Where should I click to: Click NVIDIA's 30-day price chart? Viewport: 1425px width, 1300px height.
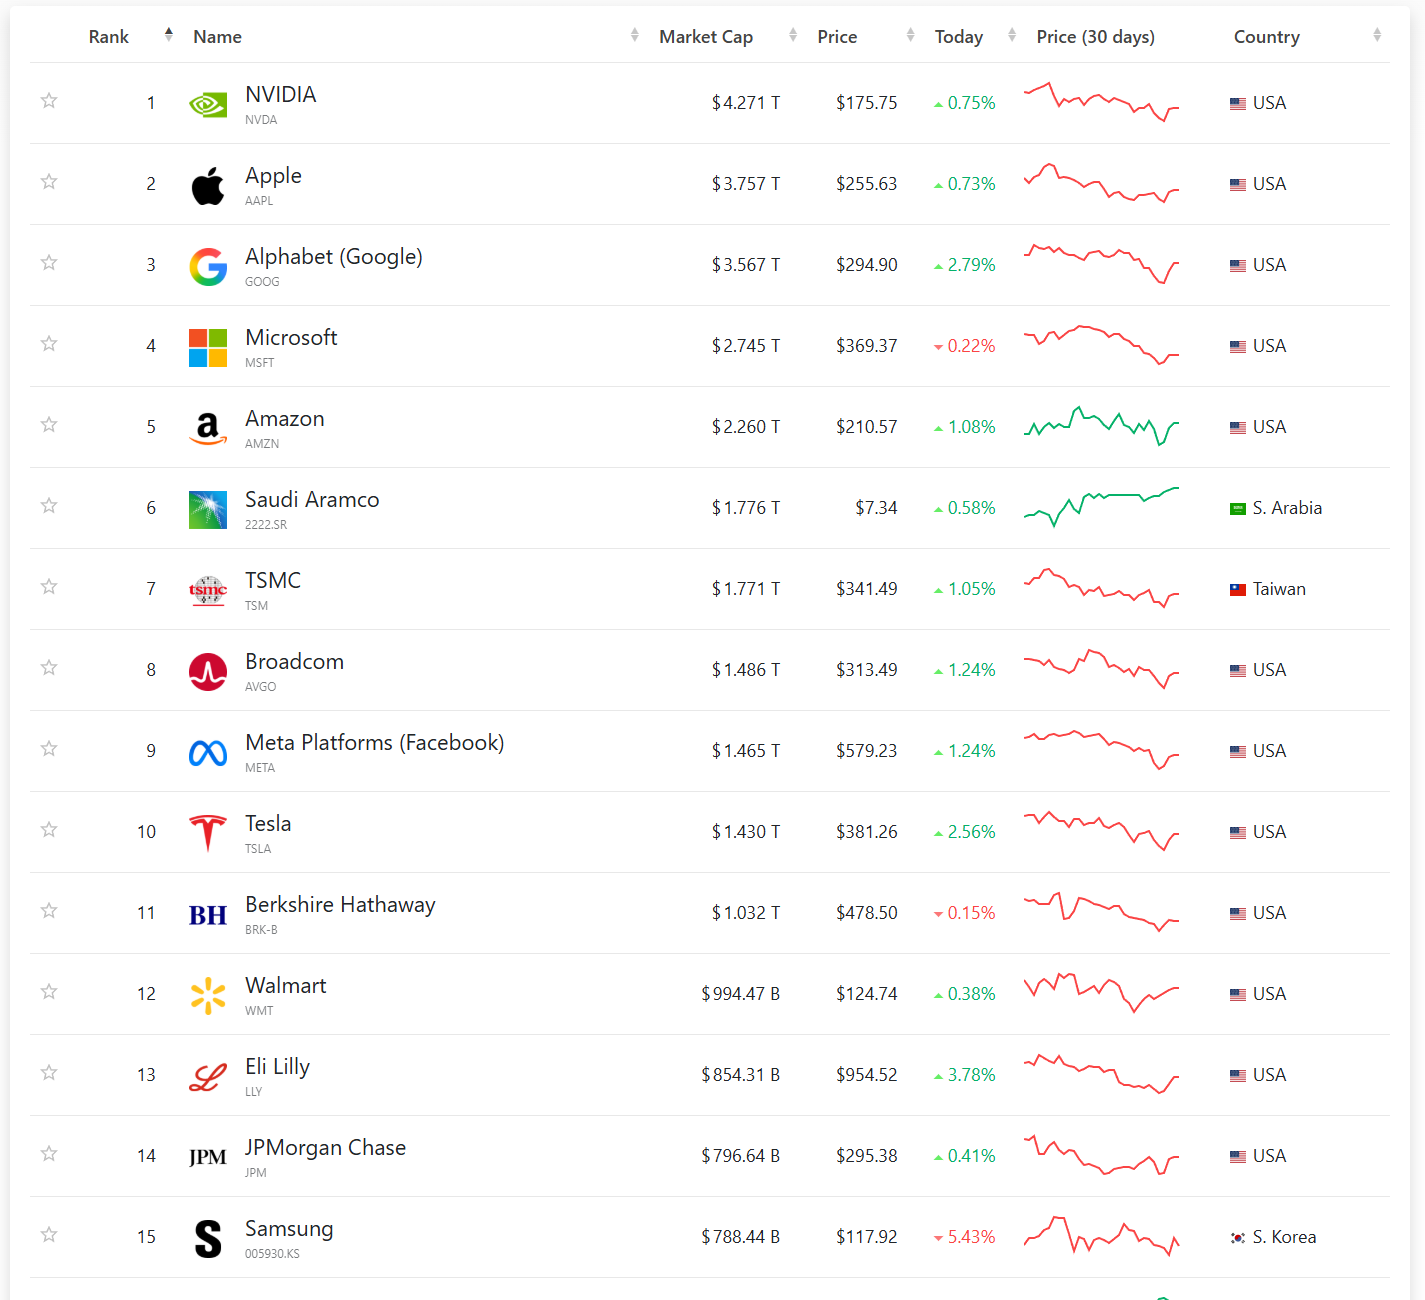point(1101,102)
